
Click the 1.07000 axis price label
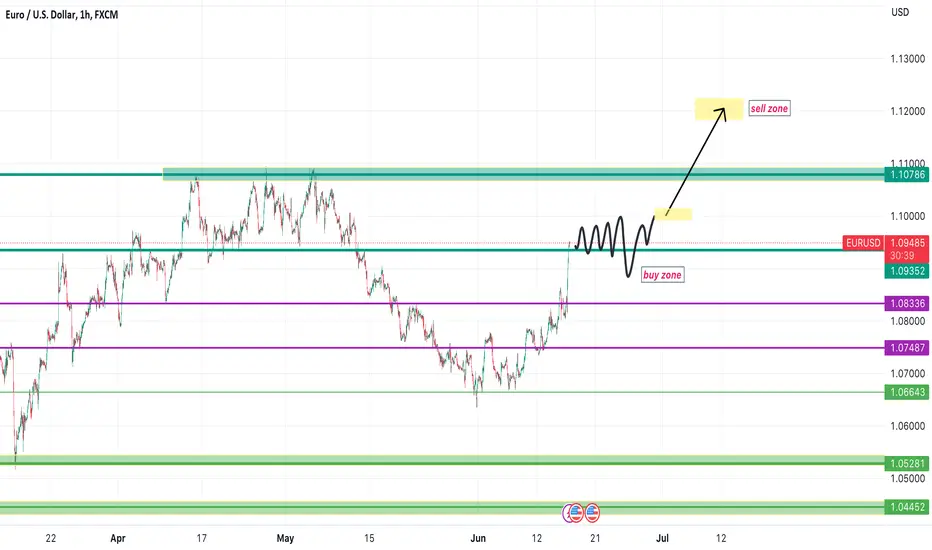(907, 373)
